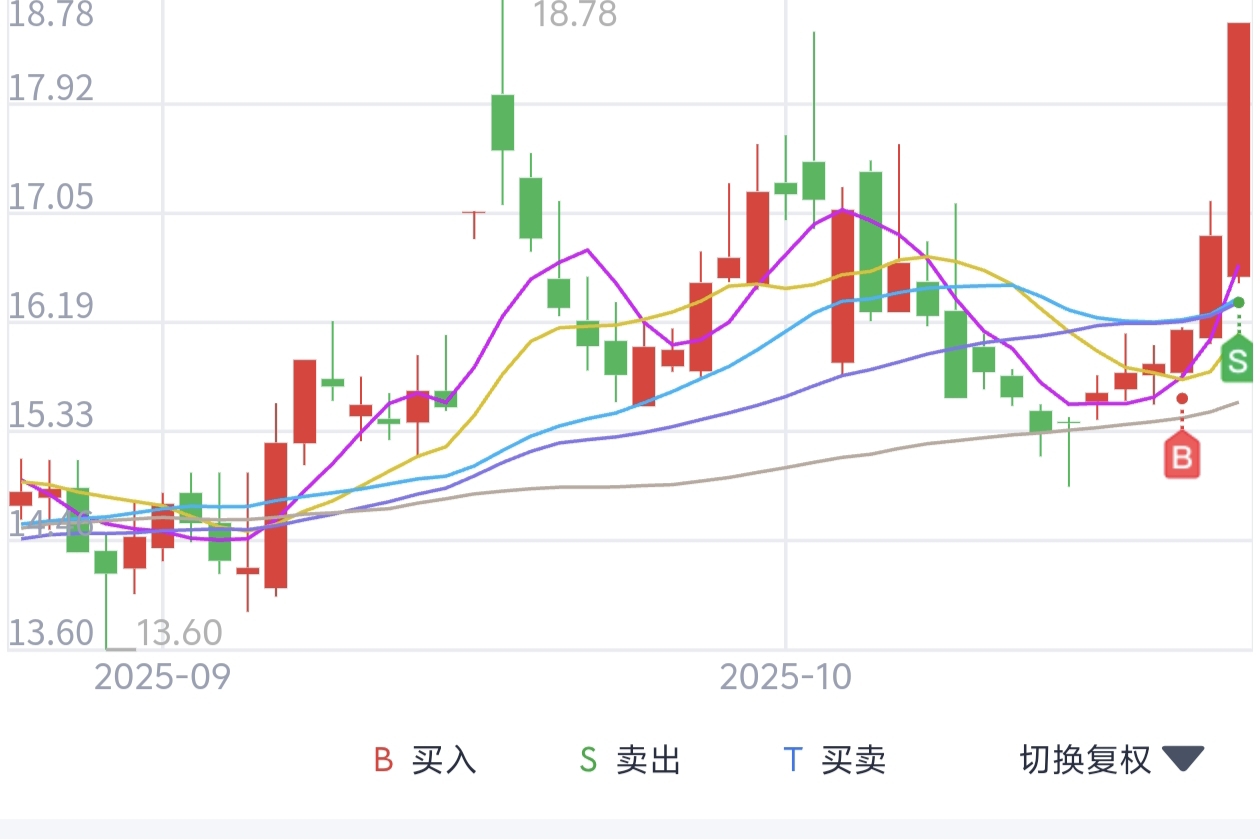Click the 切换复权 text label
1260x840 pixels.
(x=1085, y=760)
